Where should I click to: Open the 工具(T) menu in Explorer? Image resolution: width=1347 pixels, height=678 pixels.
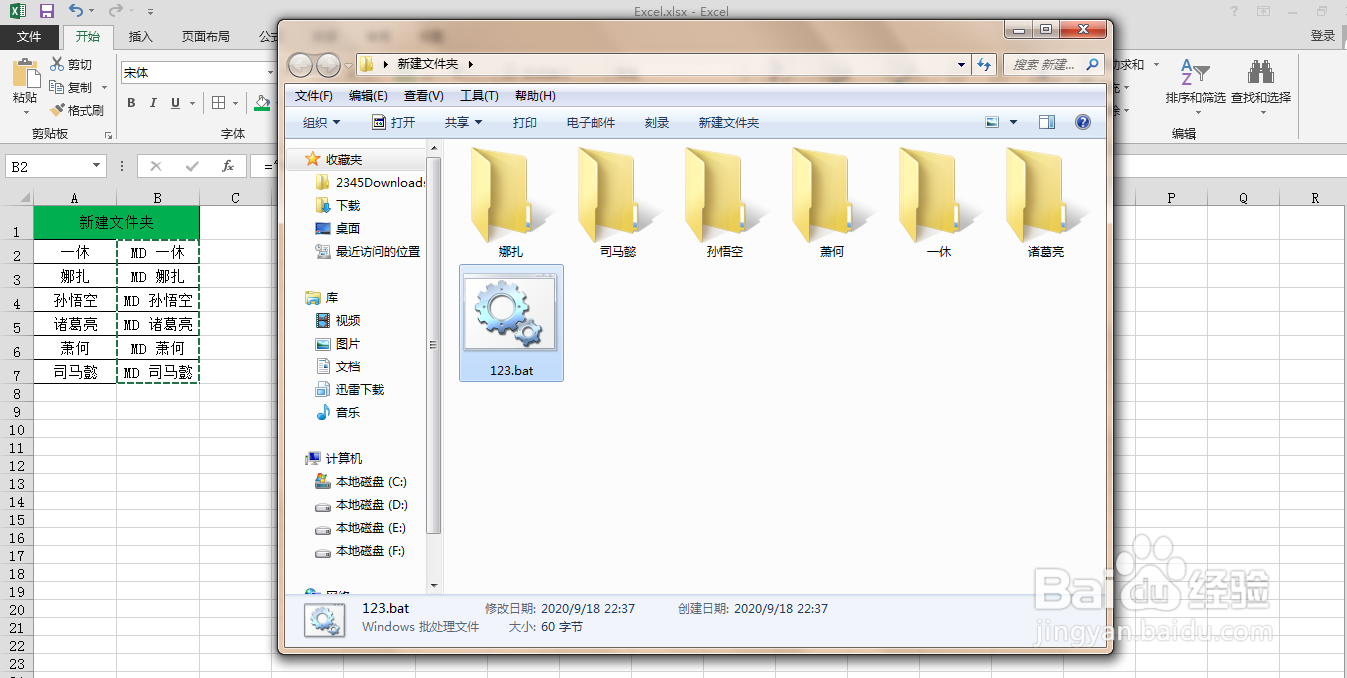[478, 95]
